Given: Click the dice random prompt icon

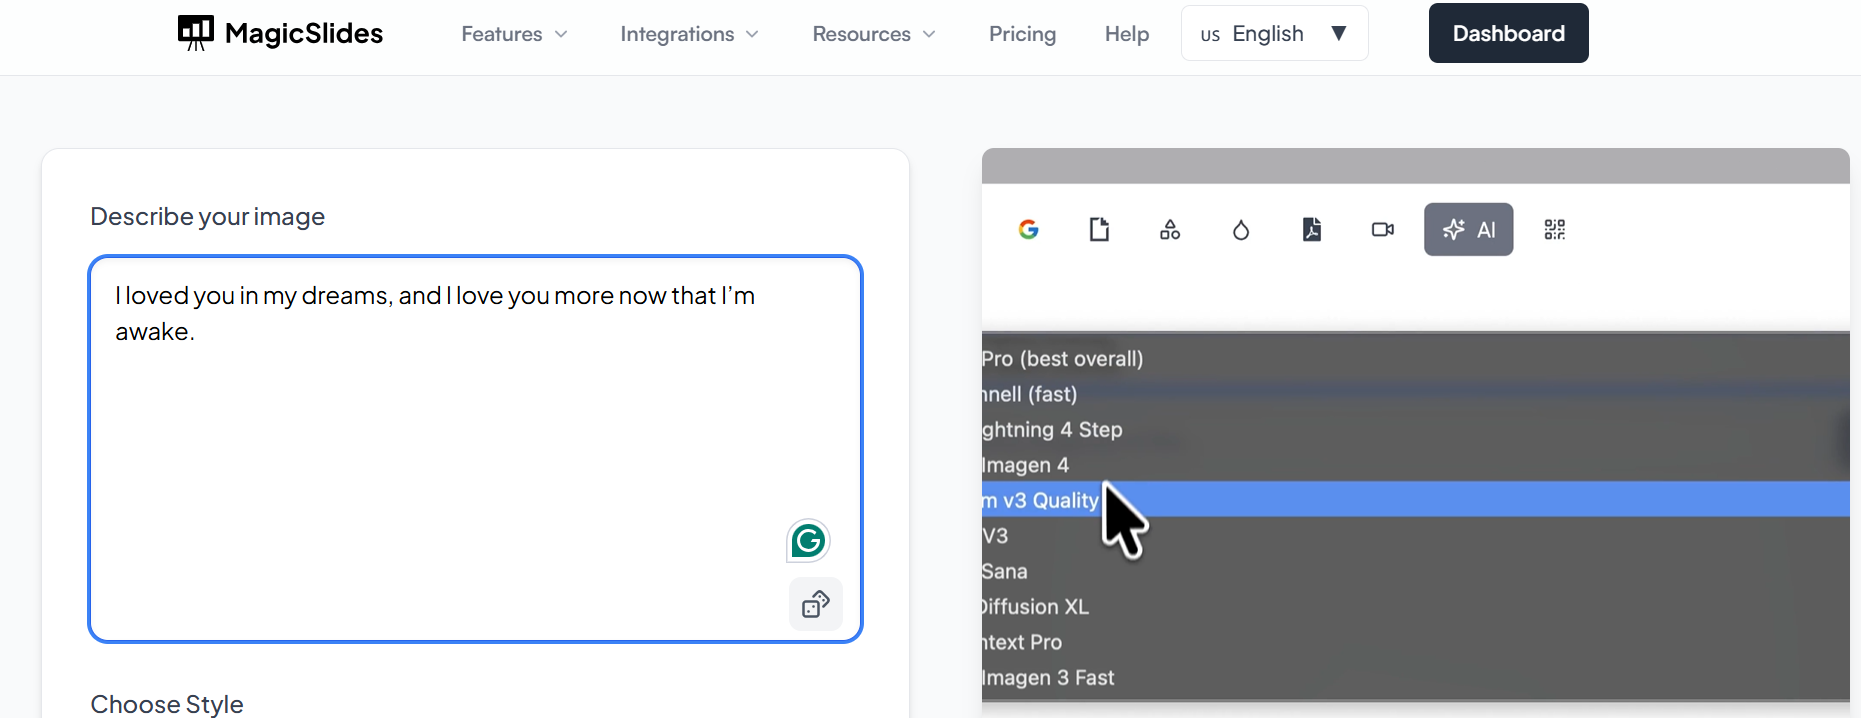Looking at the screenshot, I should (815, 604).
